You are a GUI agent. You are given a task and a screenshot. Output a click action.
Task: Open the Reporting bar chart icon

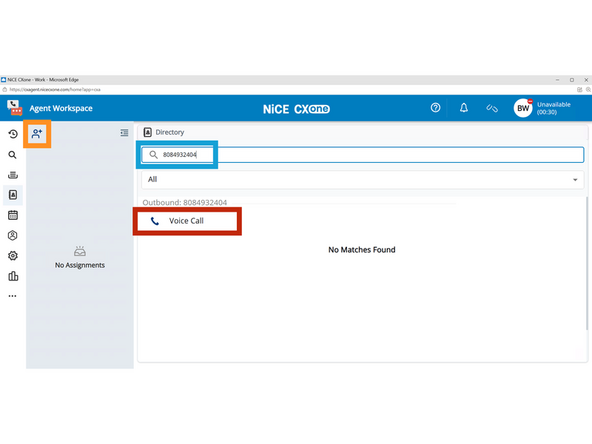[13, 276]
